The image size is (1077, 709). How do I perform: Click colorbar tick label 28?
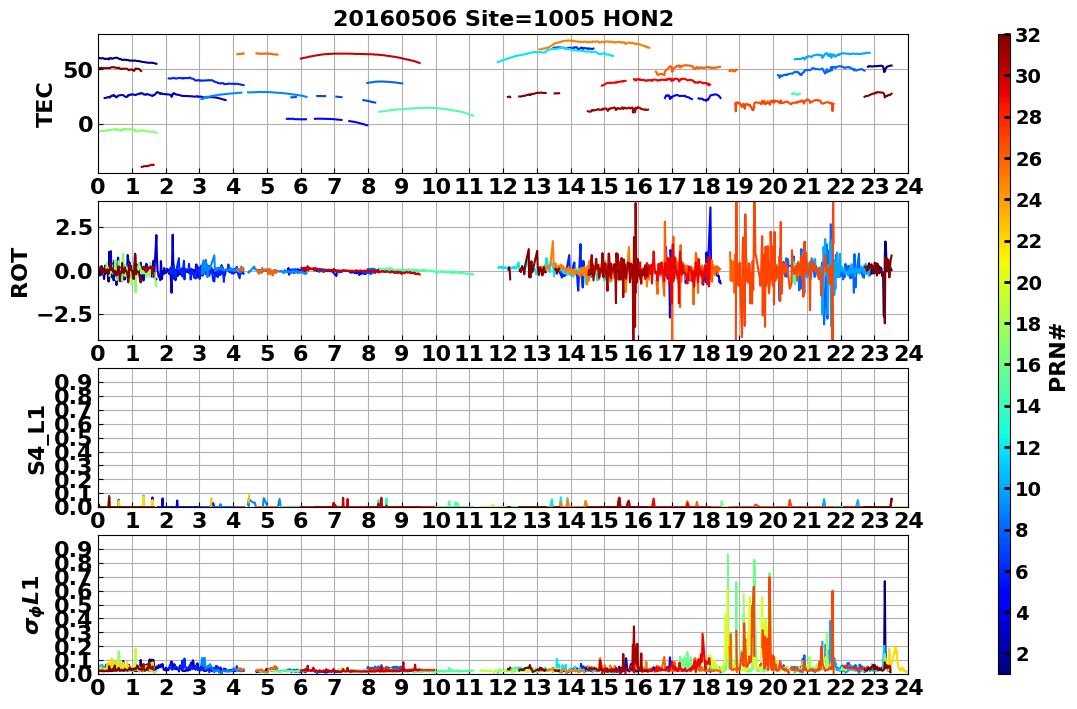point(1028,117)
